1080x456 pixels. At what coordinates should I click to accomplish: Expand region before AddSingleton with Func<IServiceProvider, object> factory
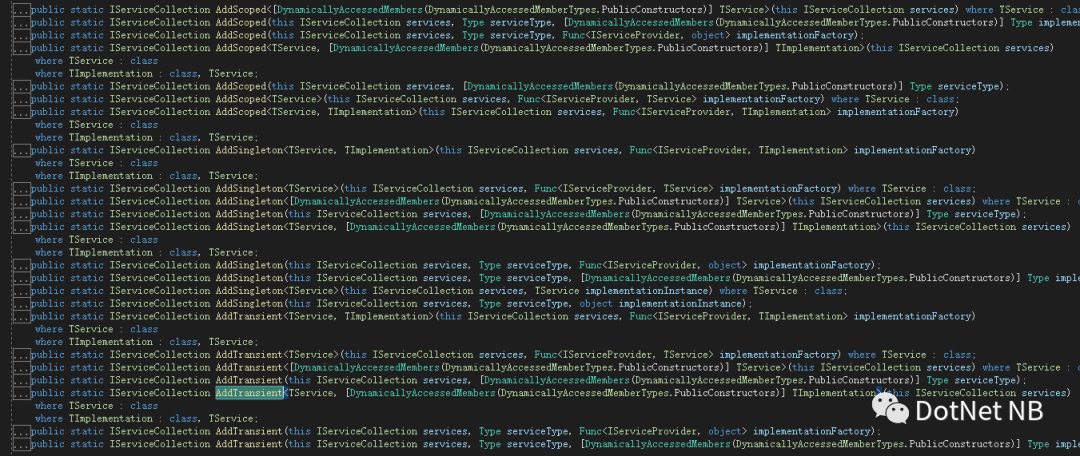(x=21, y=265)
